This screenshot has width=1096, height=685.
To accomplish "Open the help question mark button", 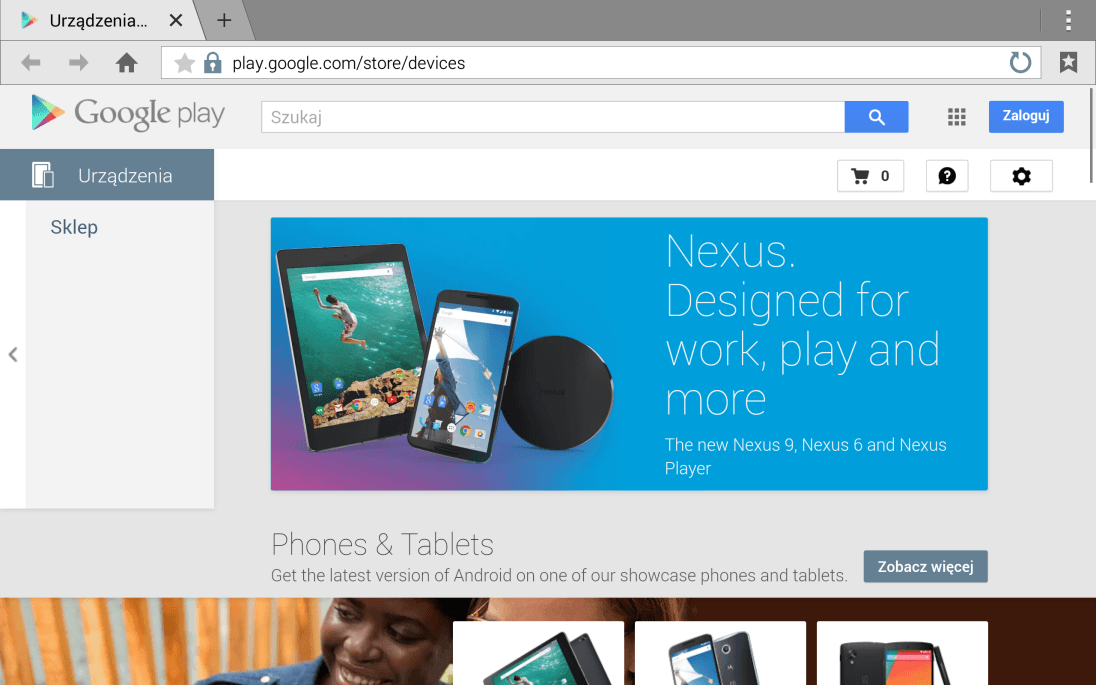I will click(947, 176).
